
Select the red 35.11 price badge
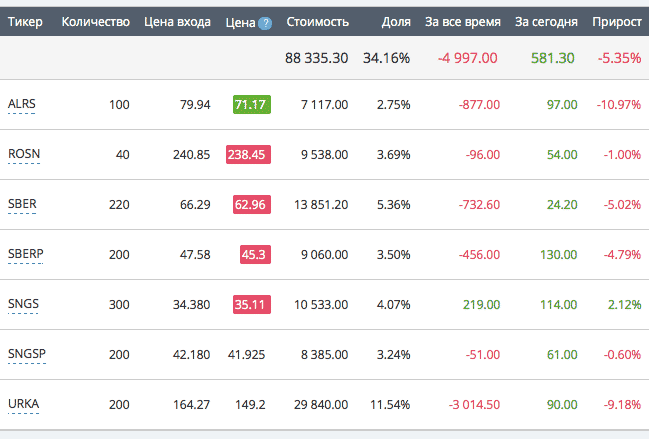click(252, 305)
